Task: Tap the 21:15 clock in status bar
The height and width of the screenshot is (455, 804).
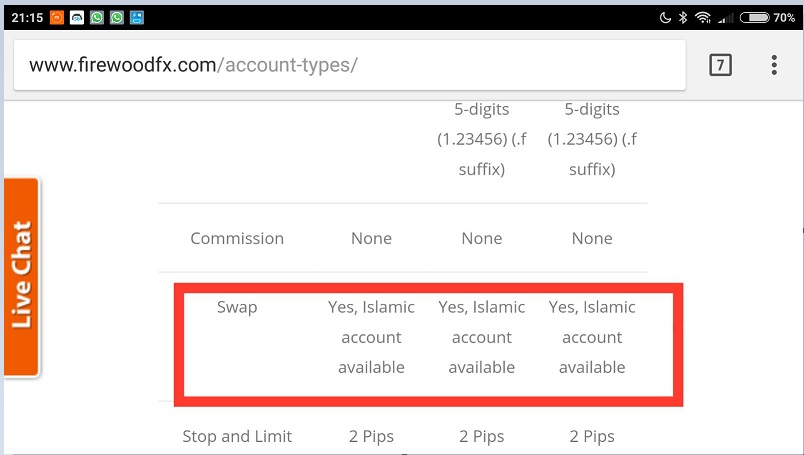Action: 24,17
